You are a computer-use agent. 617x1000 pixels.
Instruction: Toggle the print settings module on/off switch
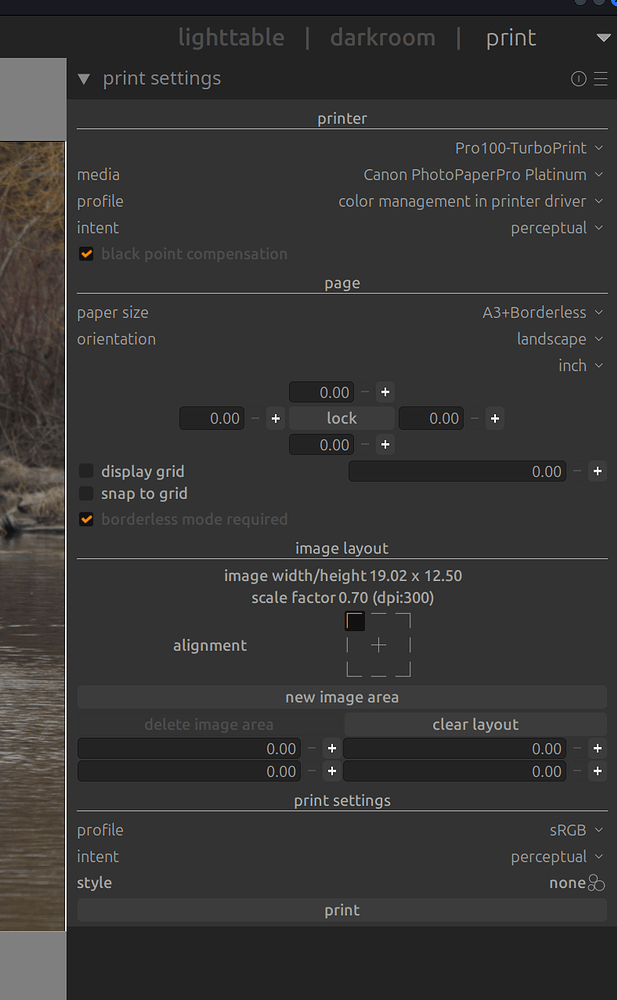pos(578,78)
